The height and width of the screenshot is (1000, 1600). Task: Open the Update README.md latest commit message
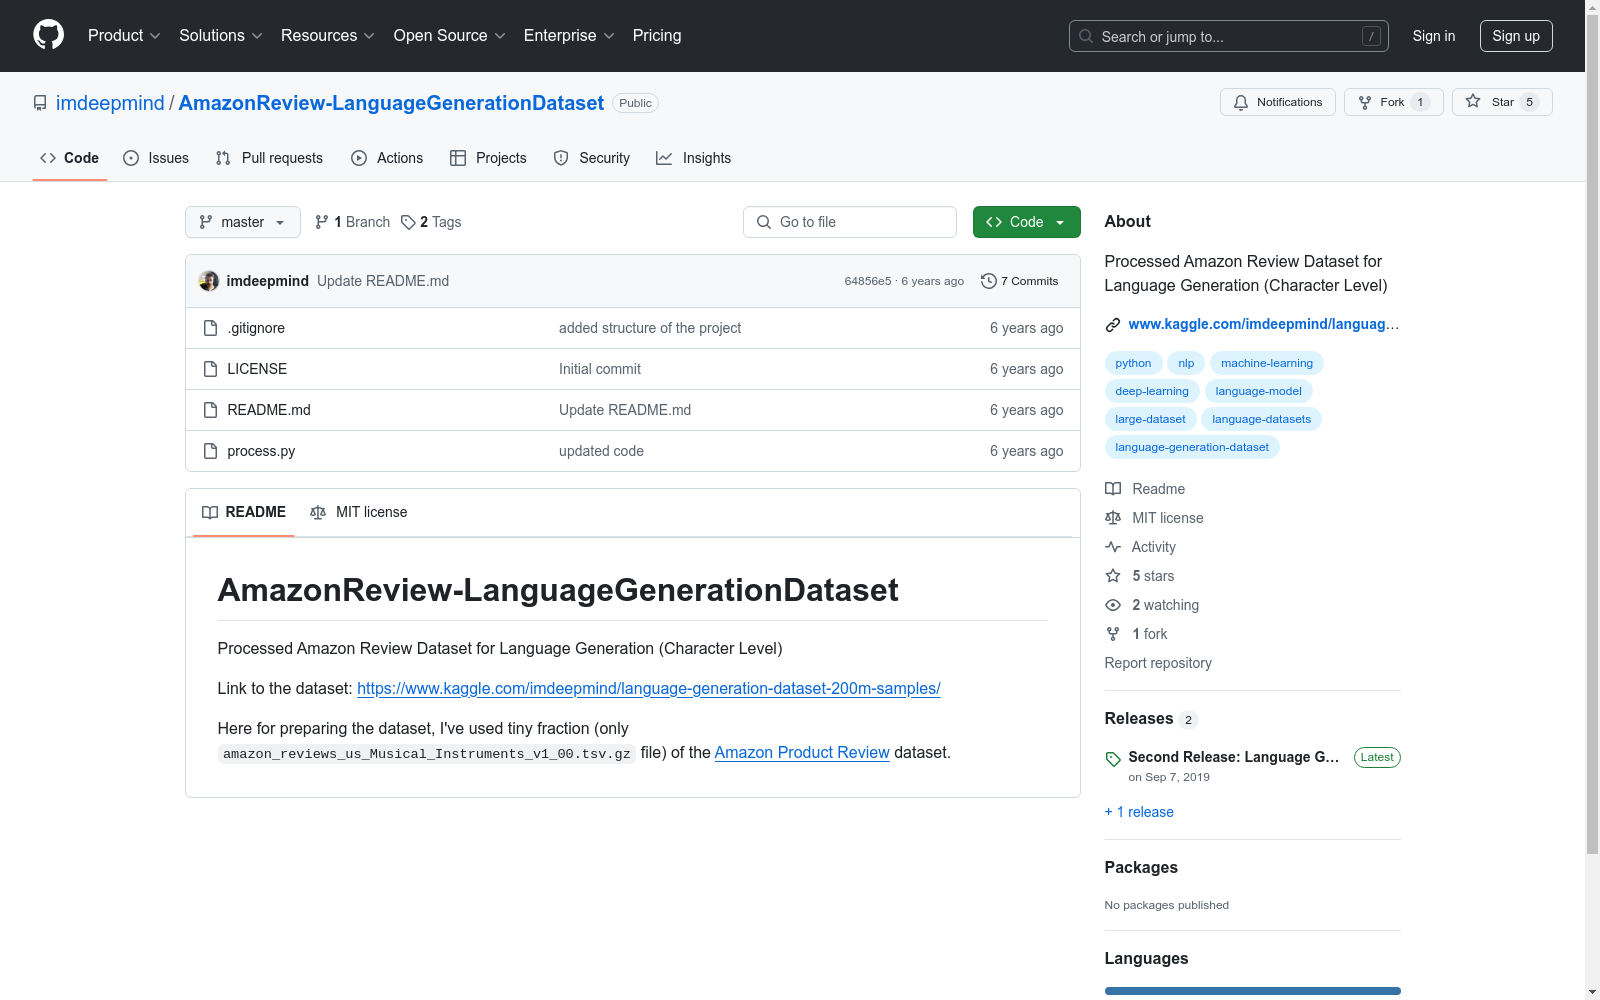(383, 281)
